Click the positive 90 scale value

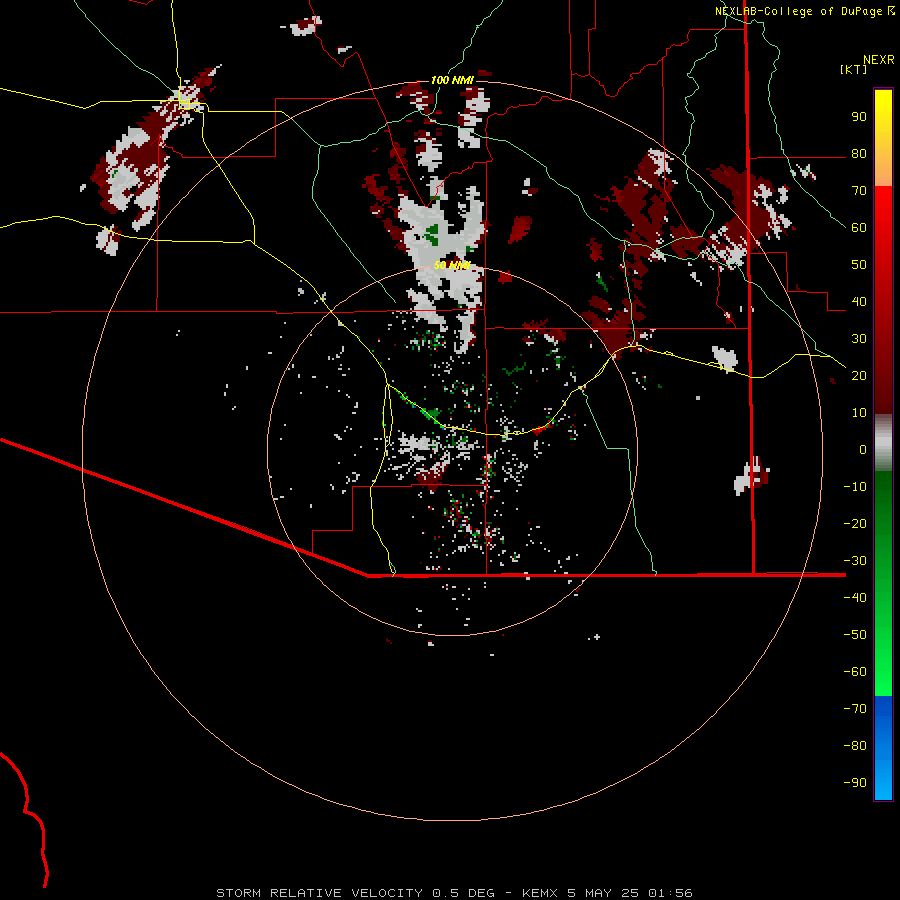click(x=859, y=117)
